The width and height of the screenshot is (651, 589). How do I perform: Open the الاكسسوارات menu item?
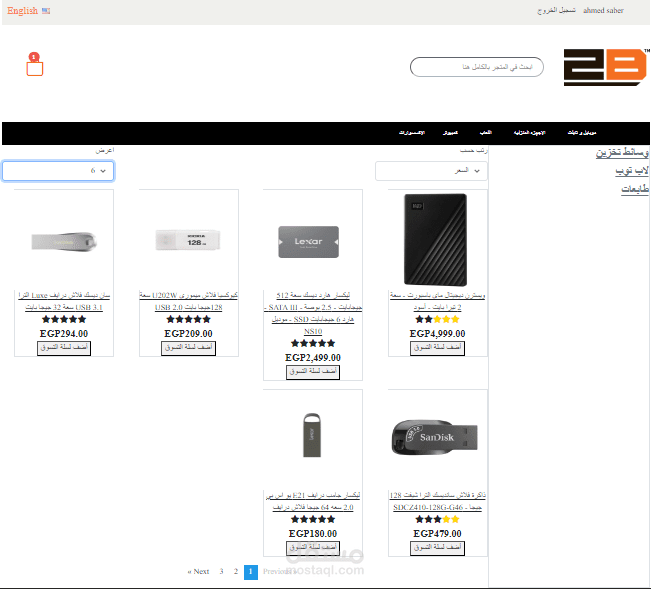tap(412, 132)
